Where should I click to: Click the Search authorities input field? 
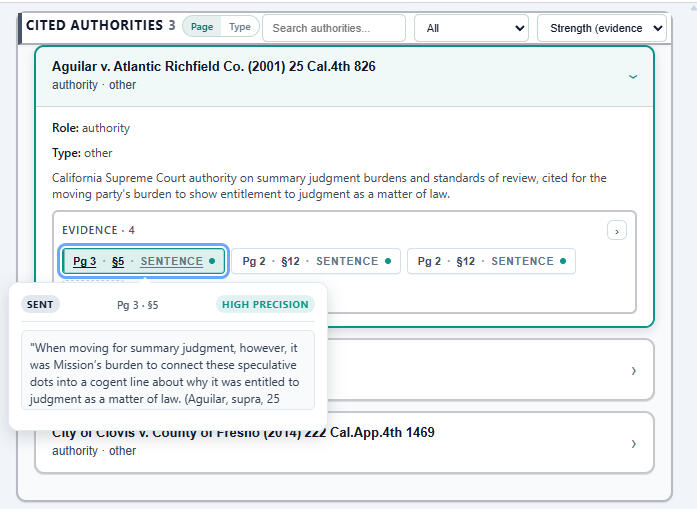pyautogui.click(x=333, y=28)
